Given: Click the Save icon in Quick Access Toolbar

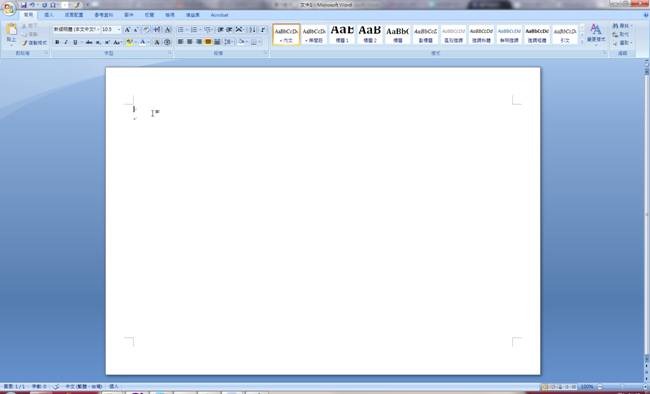Looking at the screenshot, I should point(24,5).
